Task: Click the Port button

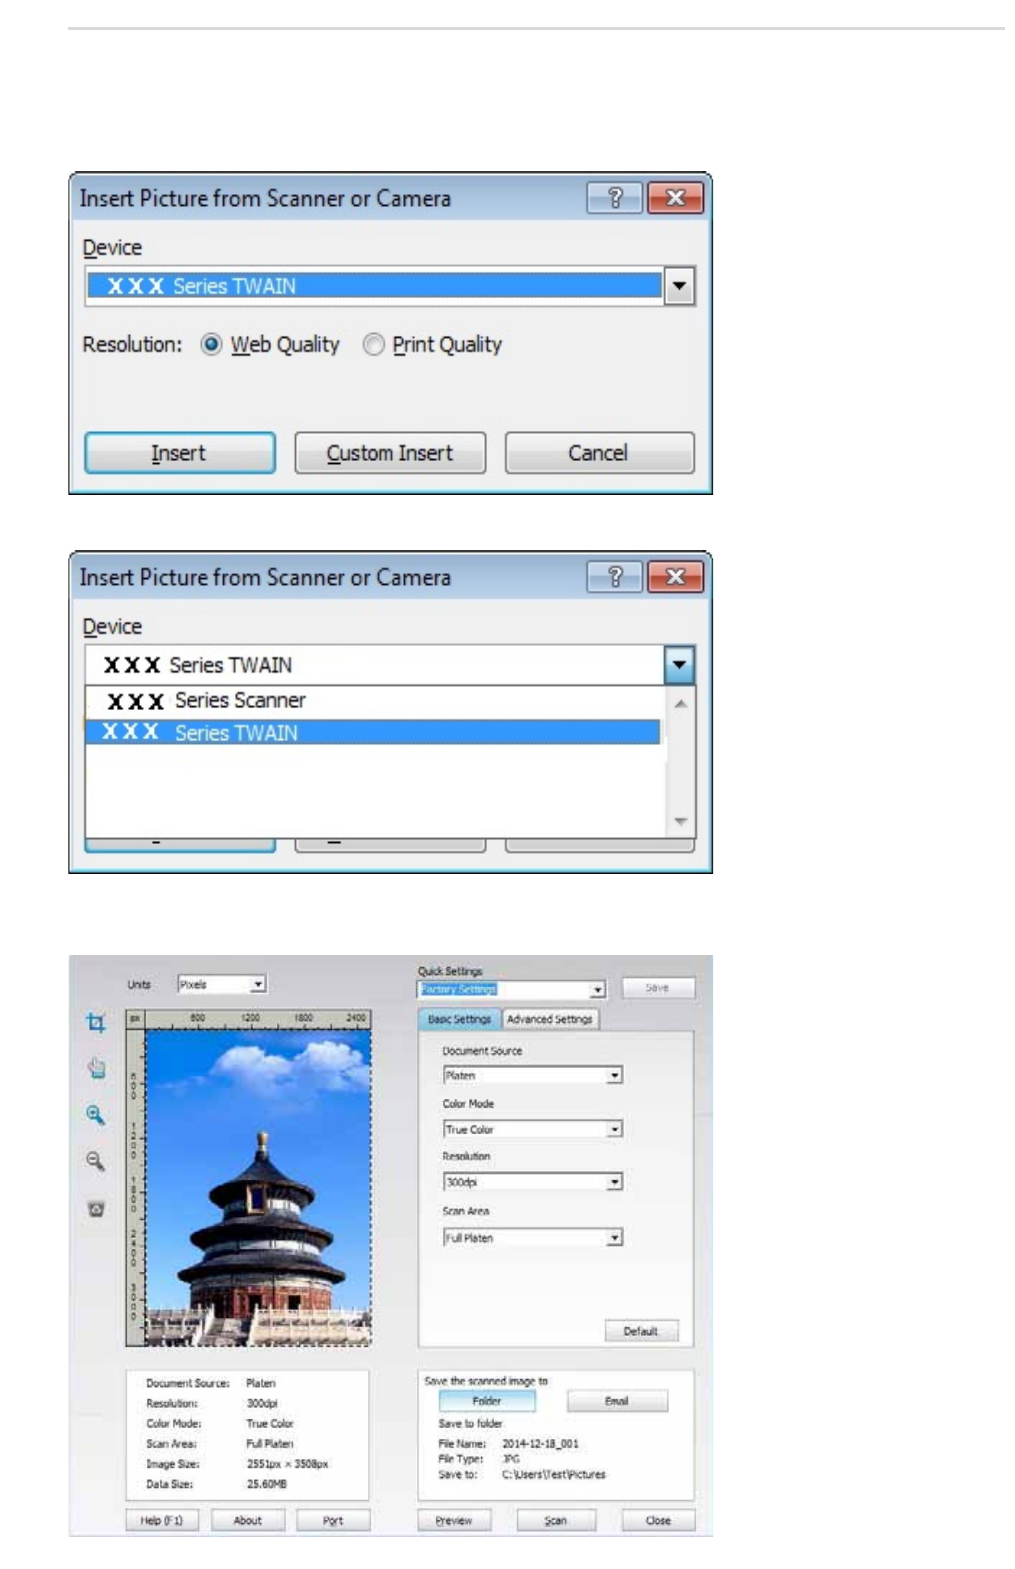Action: (x=333, y=1520)
